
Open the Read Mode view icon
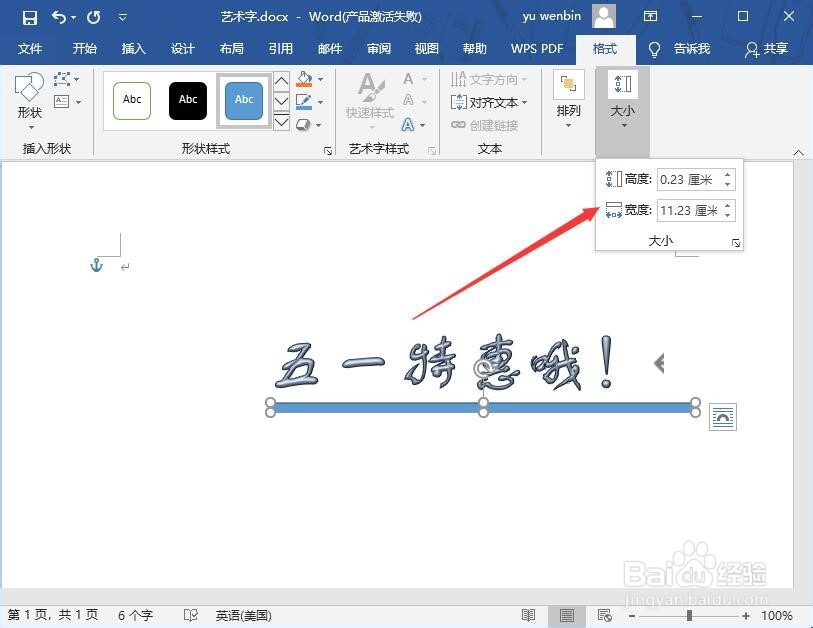(529, 614)
